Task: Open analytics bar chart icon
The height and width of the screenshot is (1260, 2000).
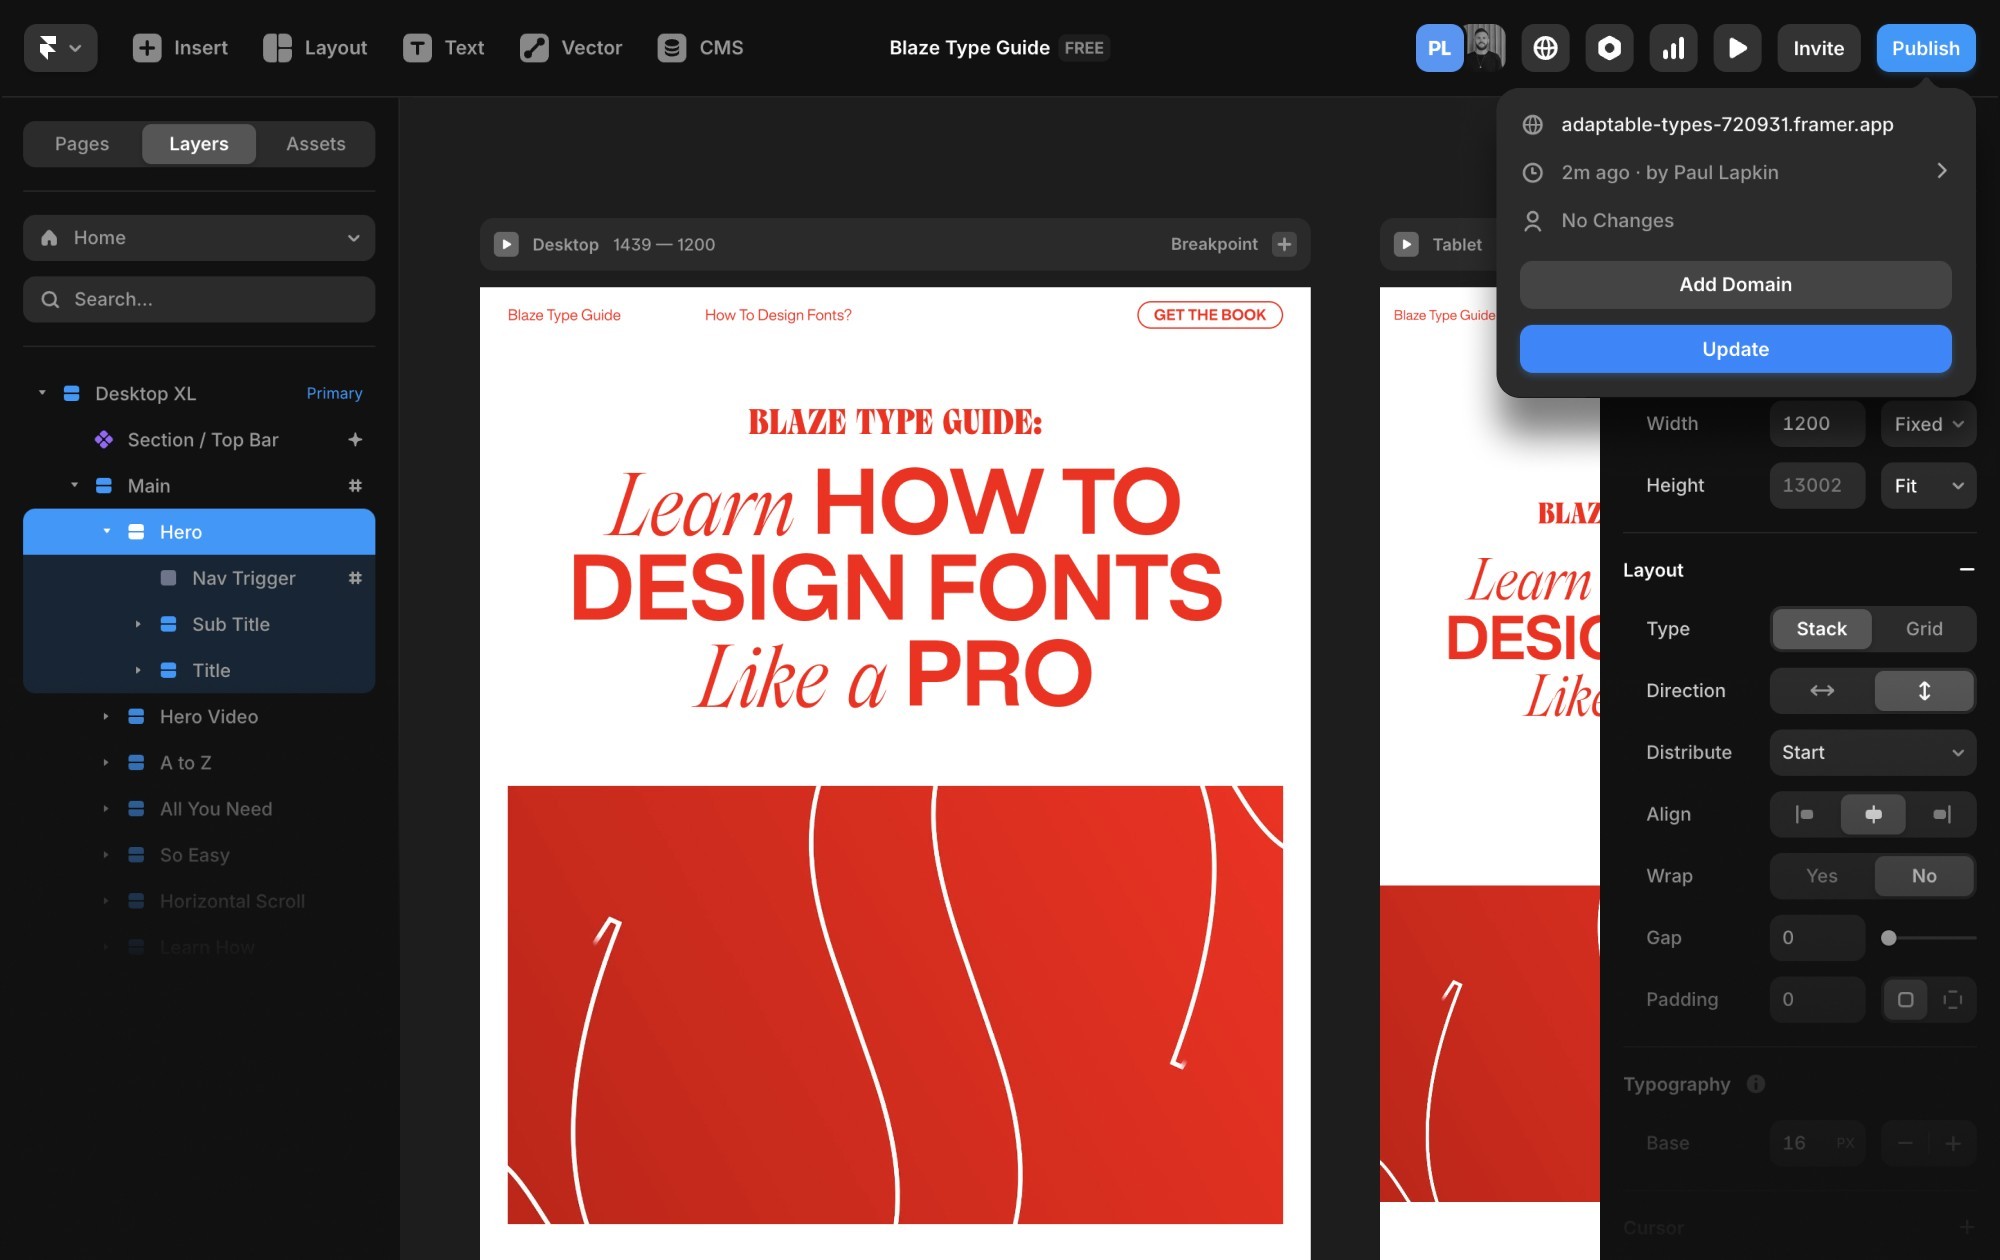Action: pyautogui.click(x=1673, y=48)
